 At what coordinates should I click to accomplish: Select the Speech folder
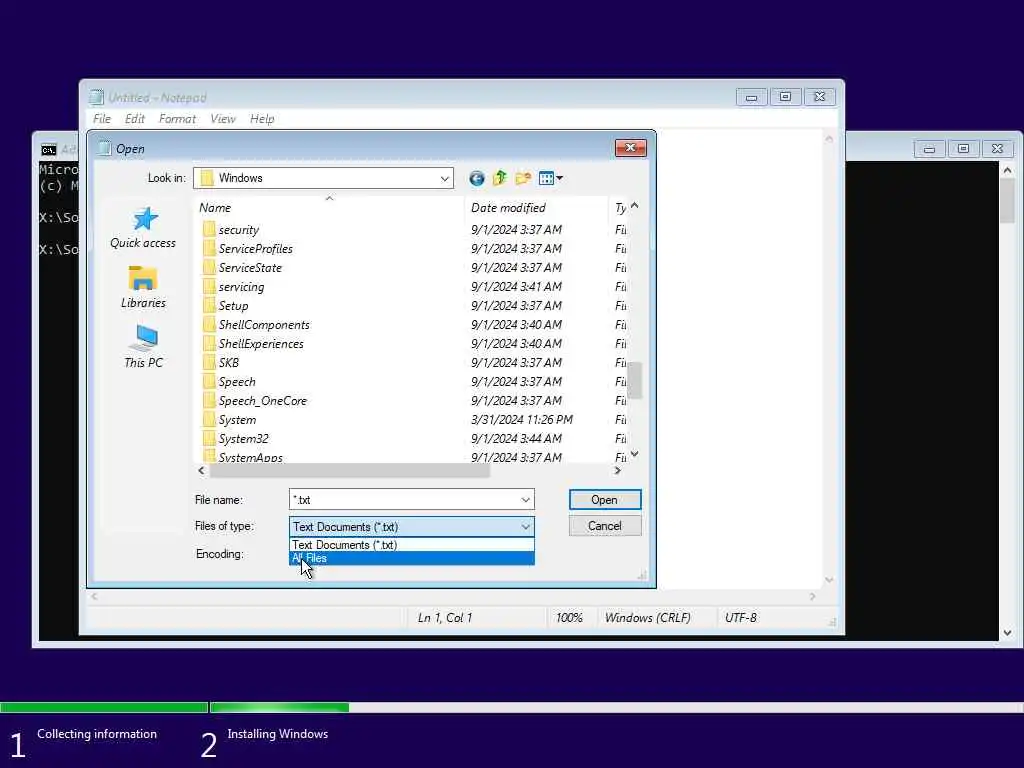pos(229,381)
